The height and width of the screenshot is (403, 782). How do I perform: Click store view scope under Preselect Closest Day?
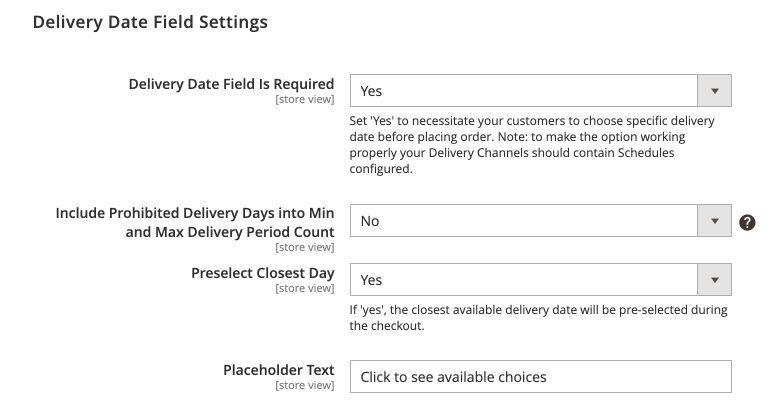pos(305,289)
